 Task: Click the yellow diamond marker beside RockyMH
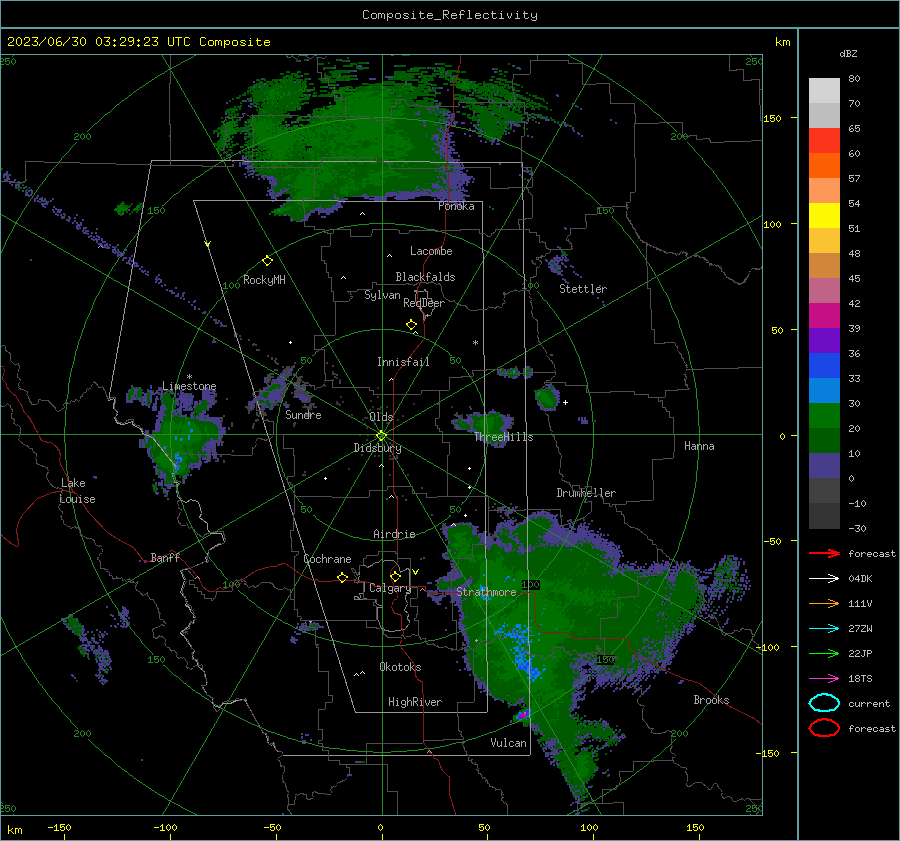267,261
